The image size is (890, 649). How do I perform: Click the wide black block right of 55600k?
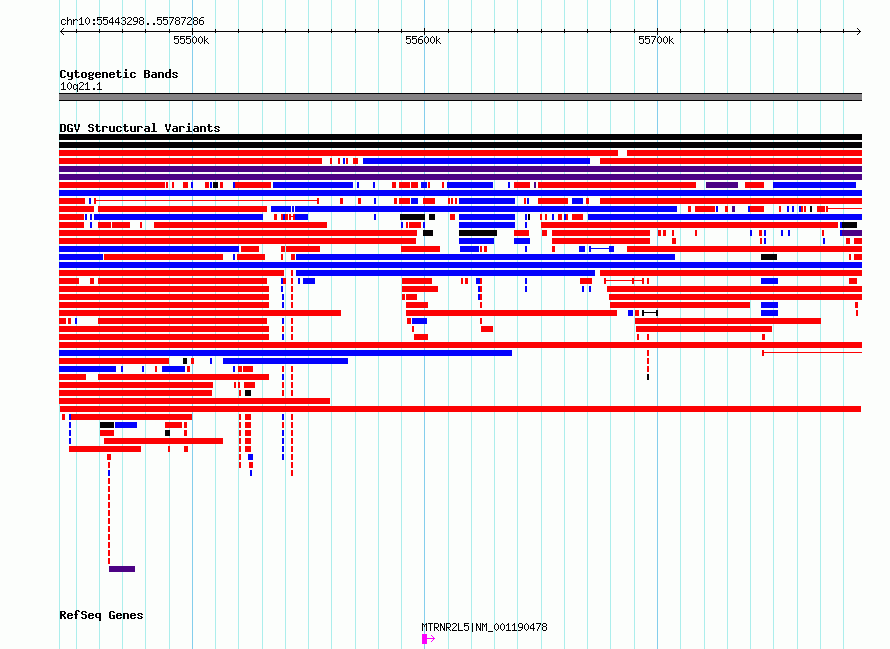pos(478,233)
